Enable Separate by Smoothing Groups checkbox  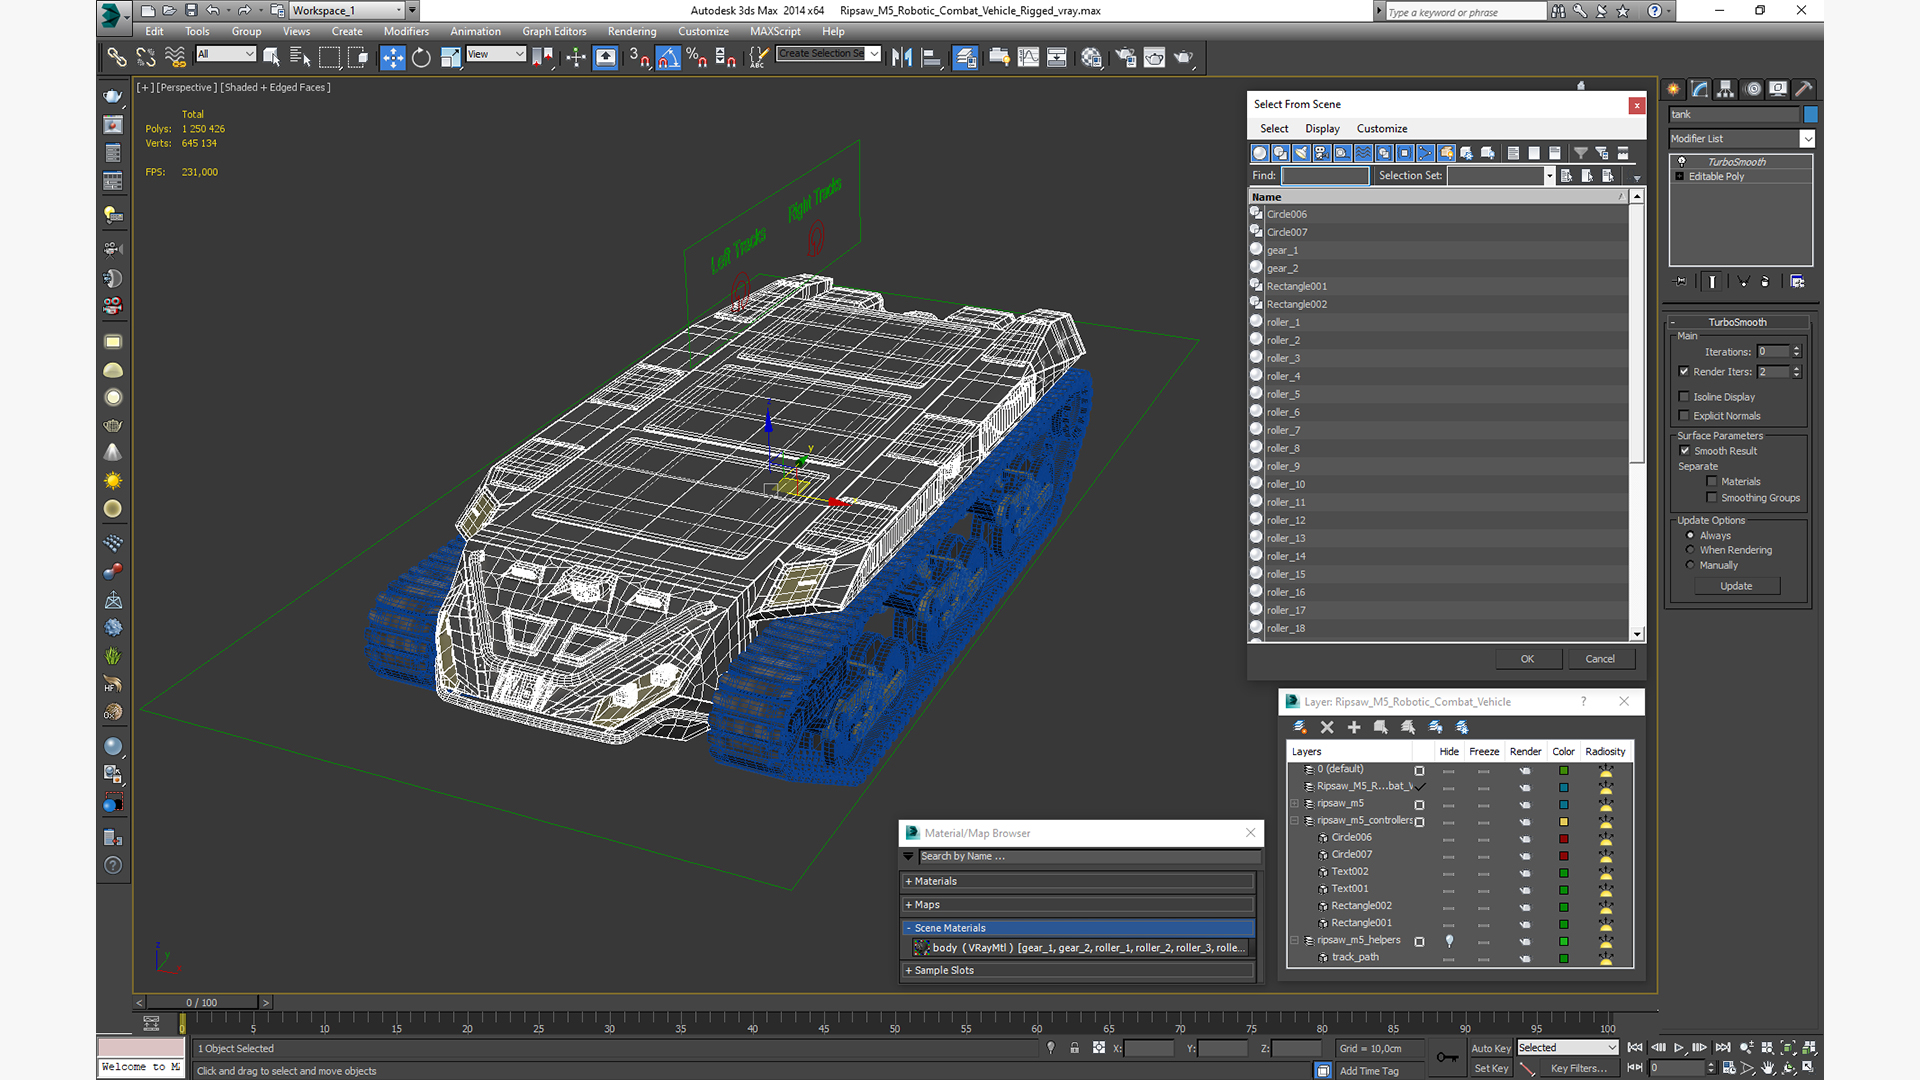(x=1712, y=498)
